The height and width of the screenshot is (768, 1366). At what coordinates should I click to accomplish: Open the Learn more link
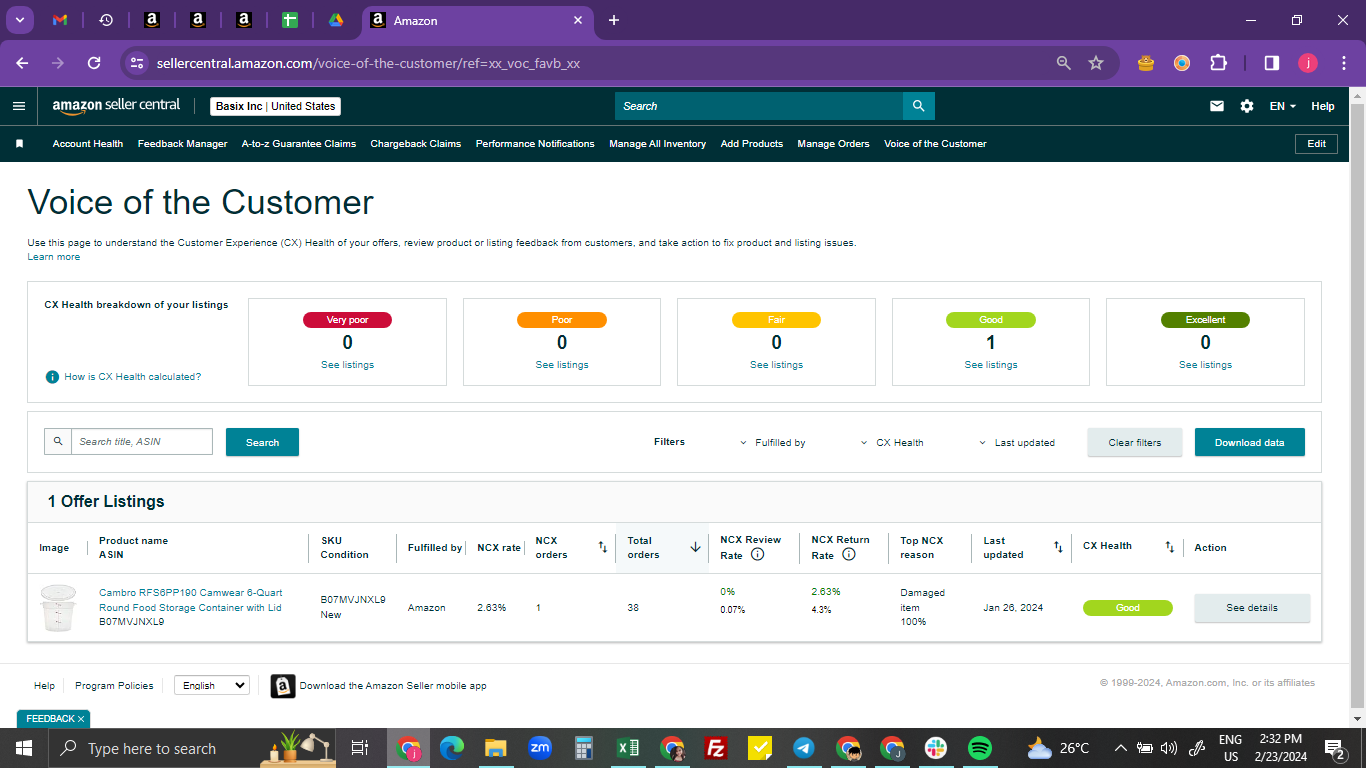click(54, 257)
